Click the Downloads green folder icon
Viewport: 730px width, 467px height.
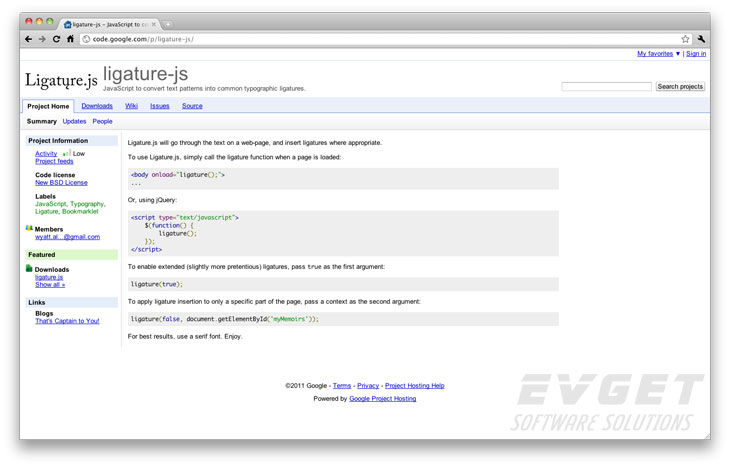point(29,269)
